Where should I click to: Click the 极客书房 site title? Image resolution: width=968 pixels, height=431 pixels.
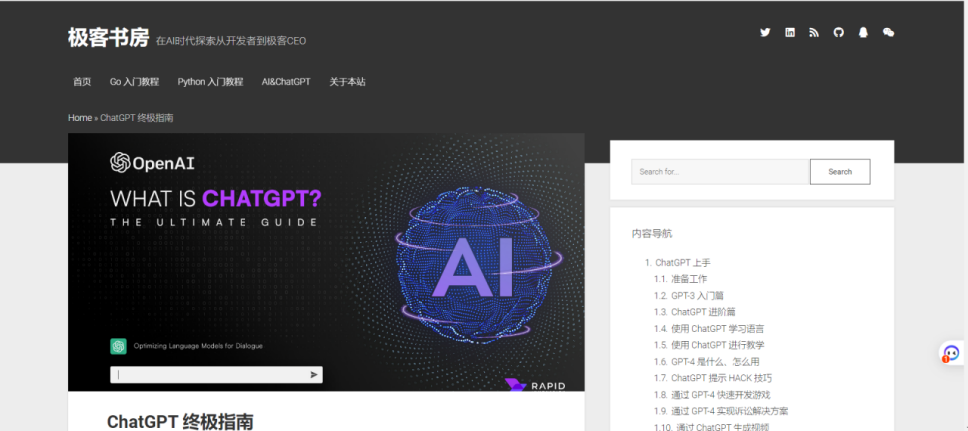pos(109,38)
